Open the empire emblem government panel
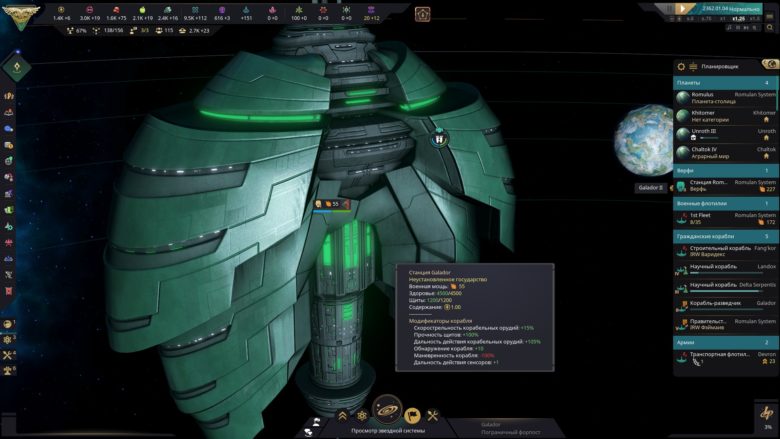This screenshot has width=780, height=439. pos(20,16)
